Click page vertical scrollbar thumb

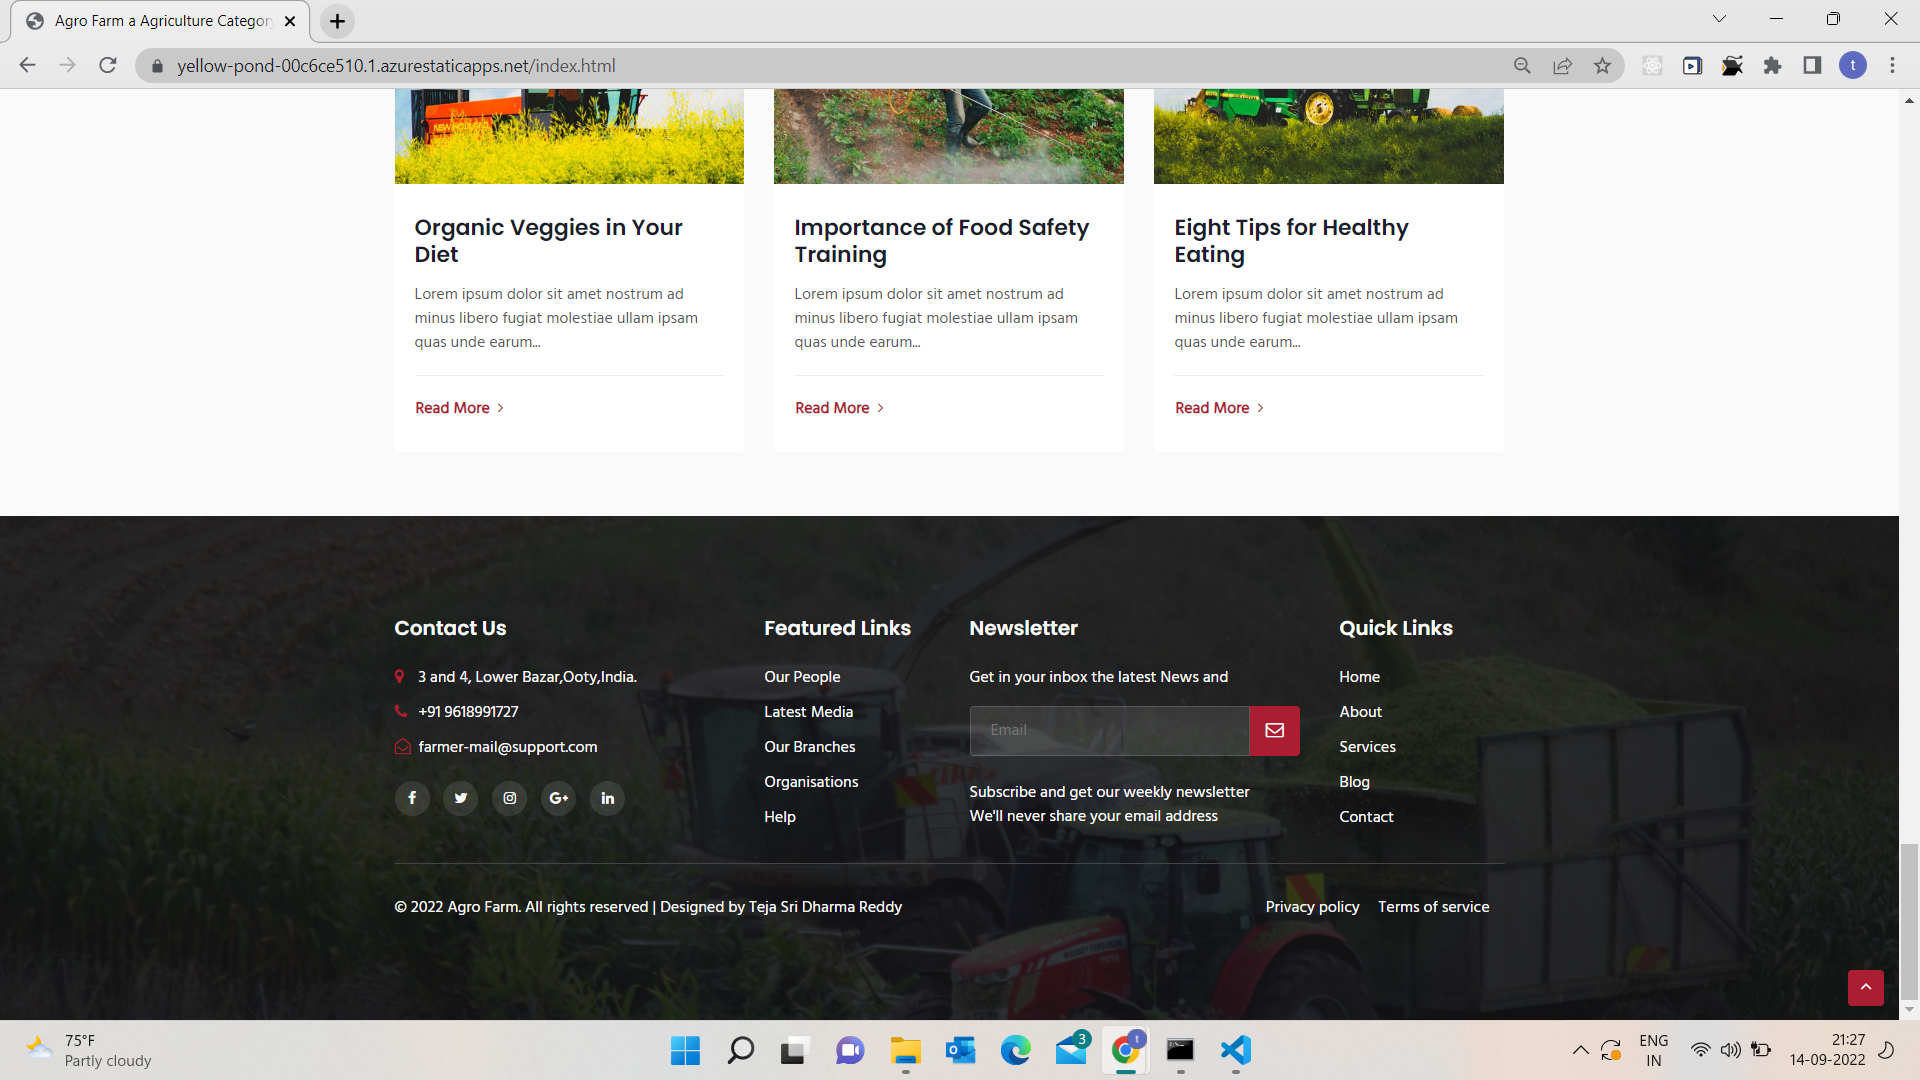coord(1909,921)
